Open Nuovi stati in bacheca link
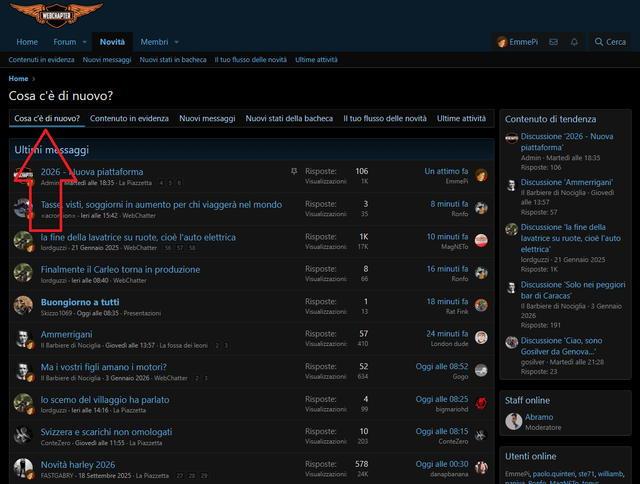The width and height of the screenshot is (640, 484). pos(173,60)
